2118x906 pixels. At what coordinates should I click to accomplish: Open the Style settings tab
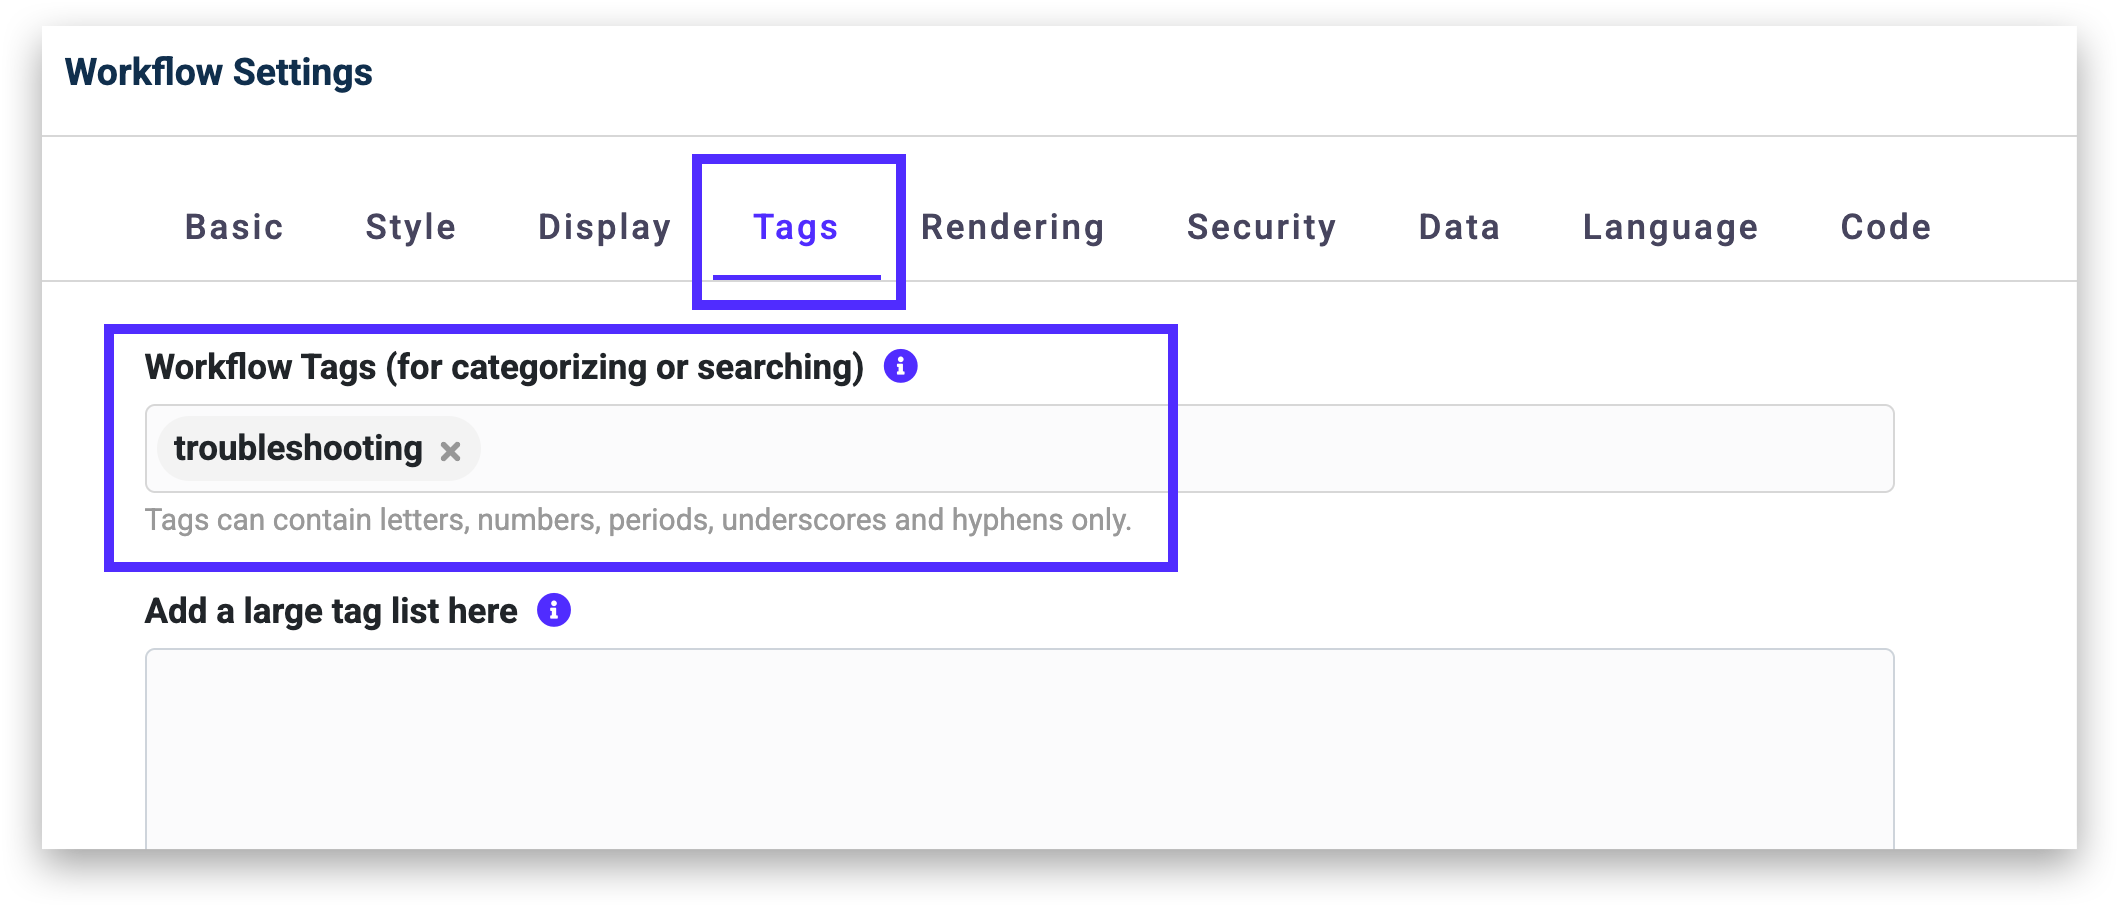pyautogui.click(x=410, y=227)
